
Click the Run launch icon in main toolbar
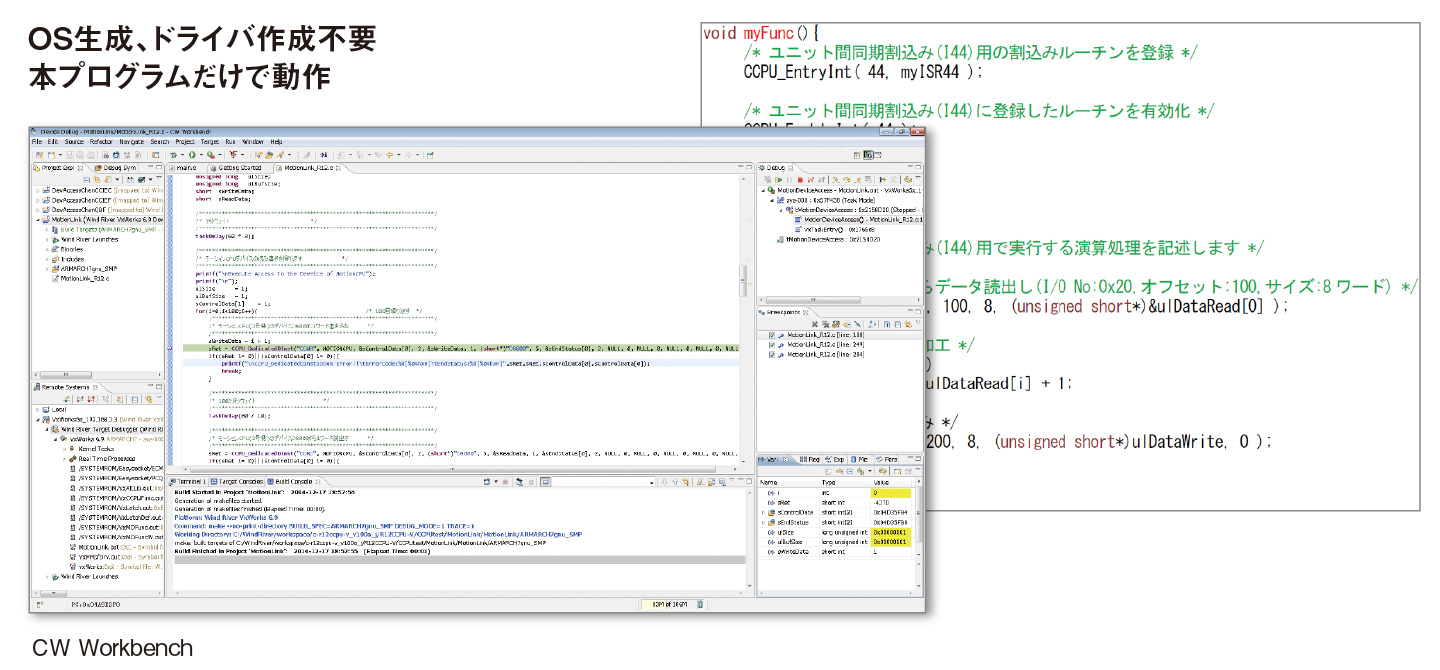point(192,155)
